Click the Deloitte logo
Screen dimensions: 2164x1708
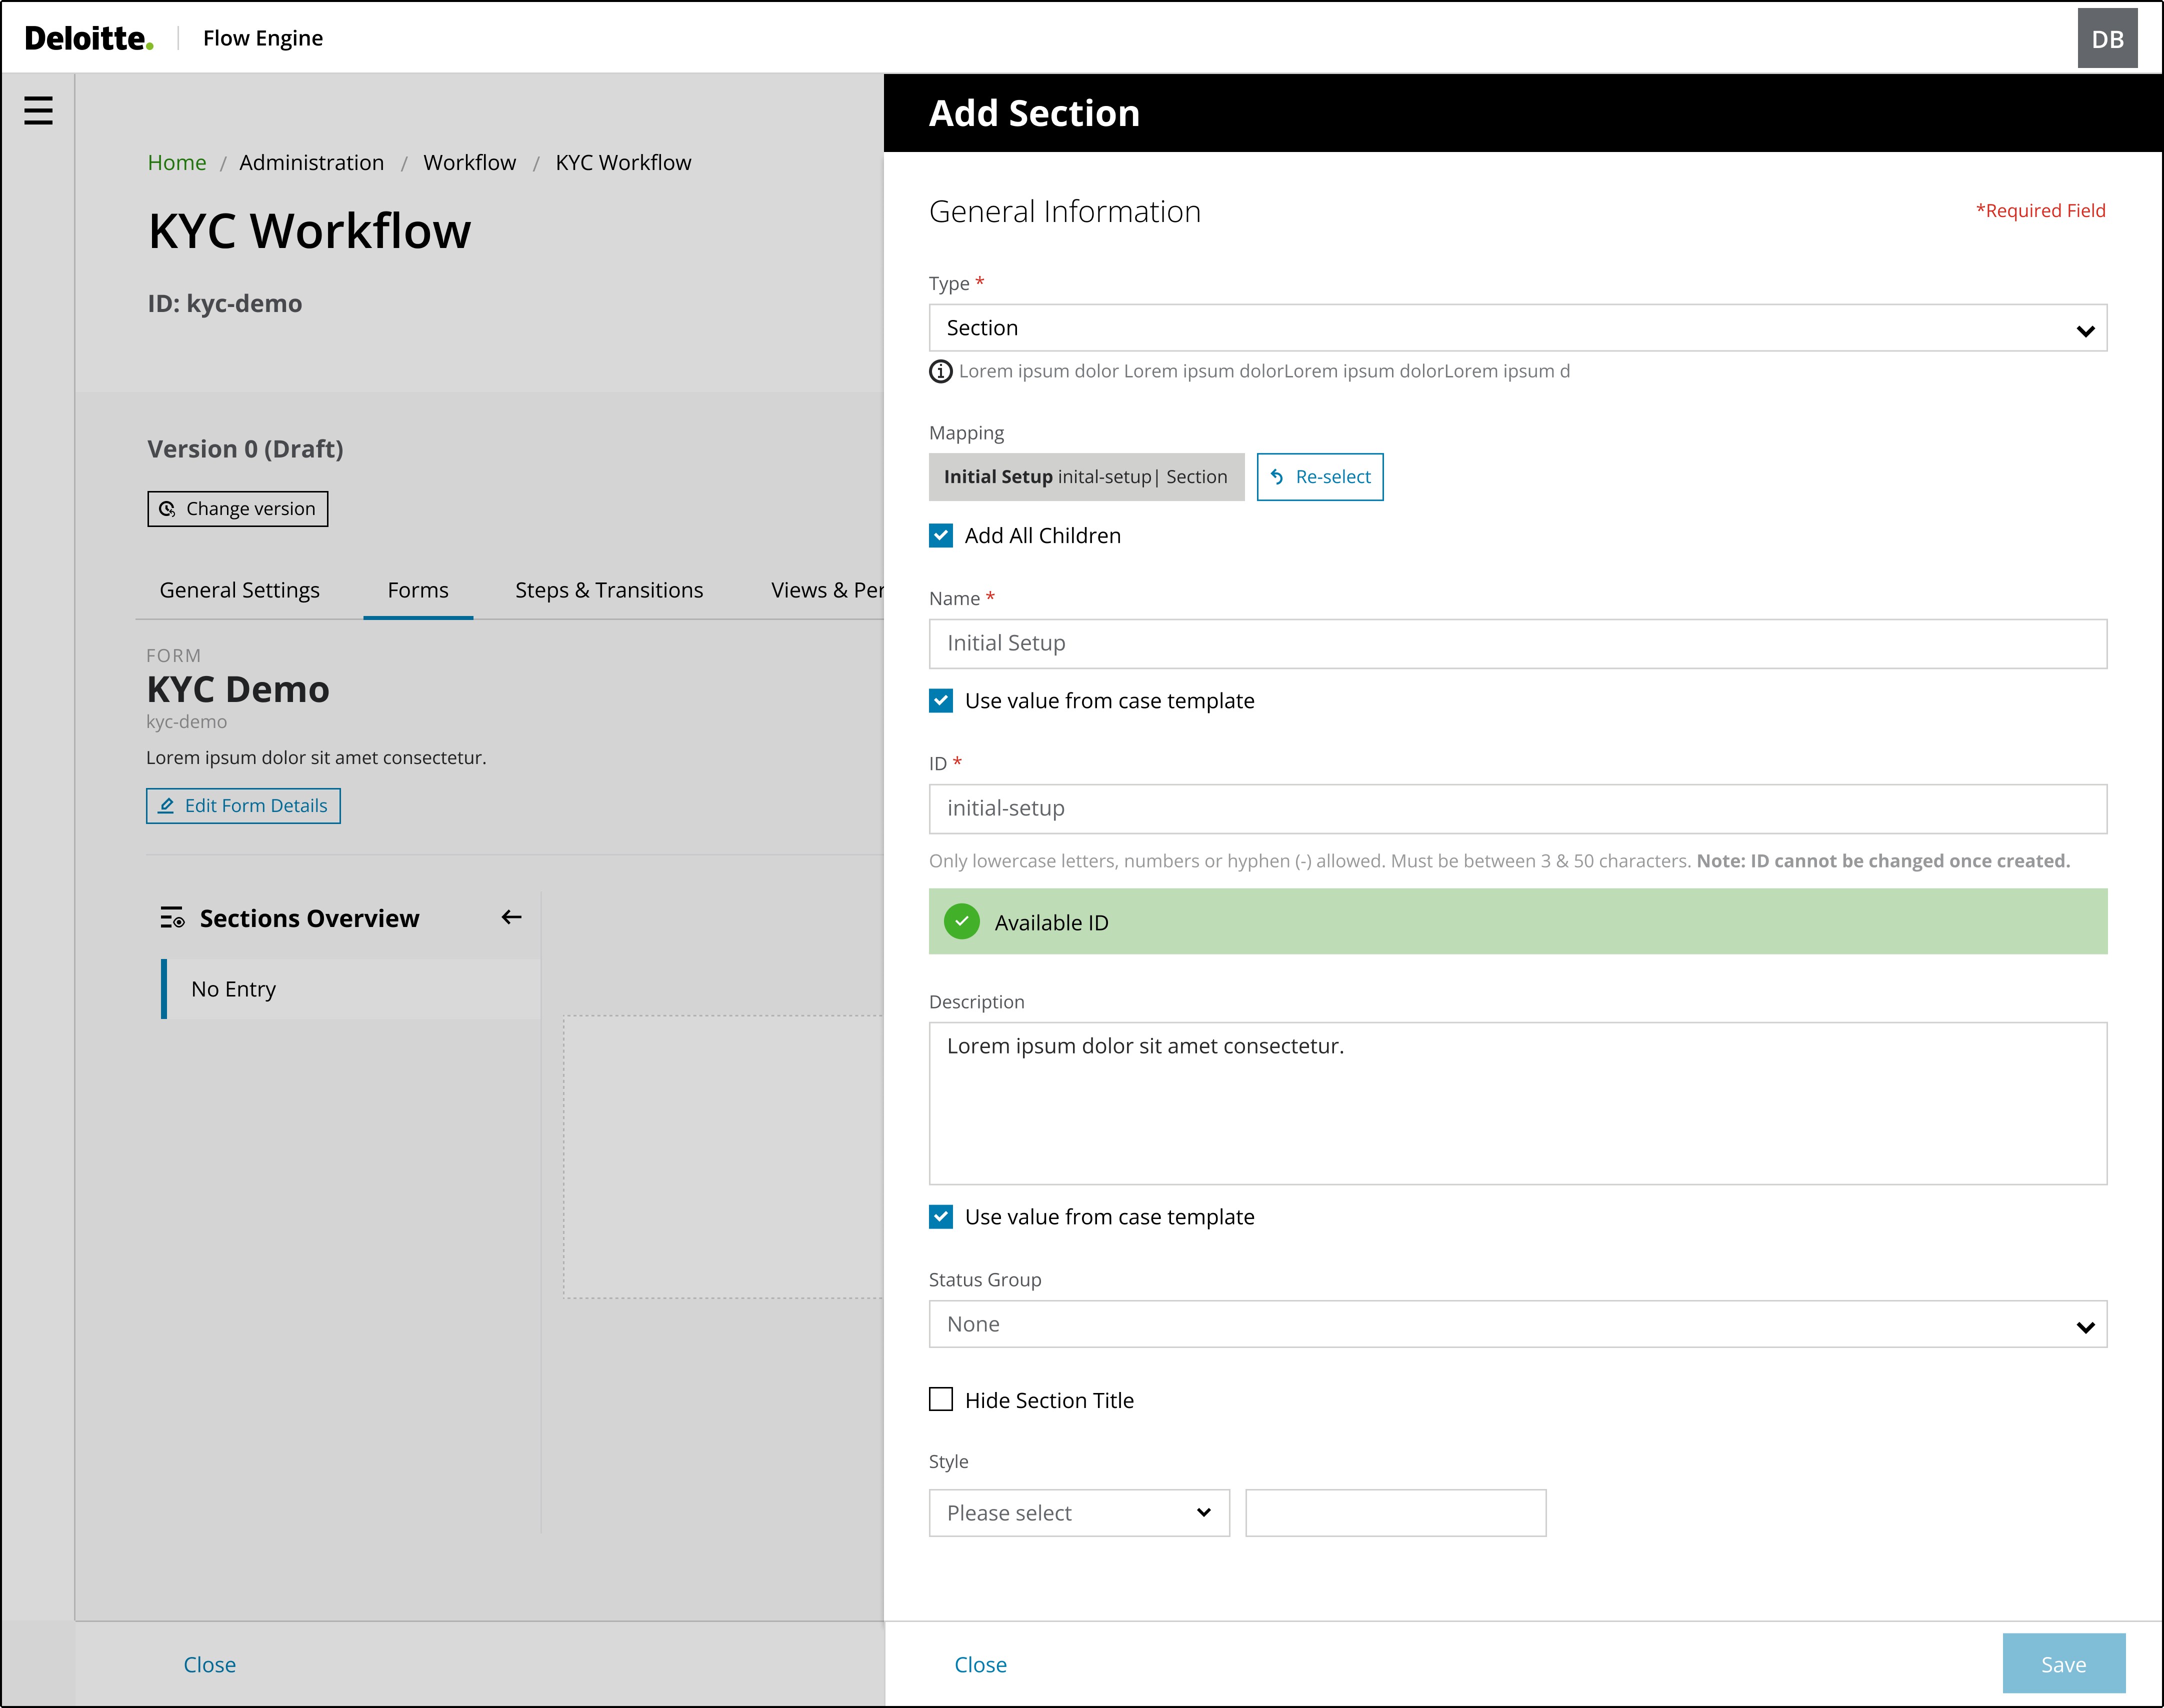(88, 39)
